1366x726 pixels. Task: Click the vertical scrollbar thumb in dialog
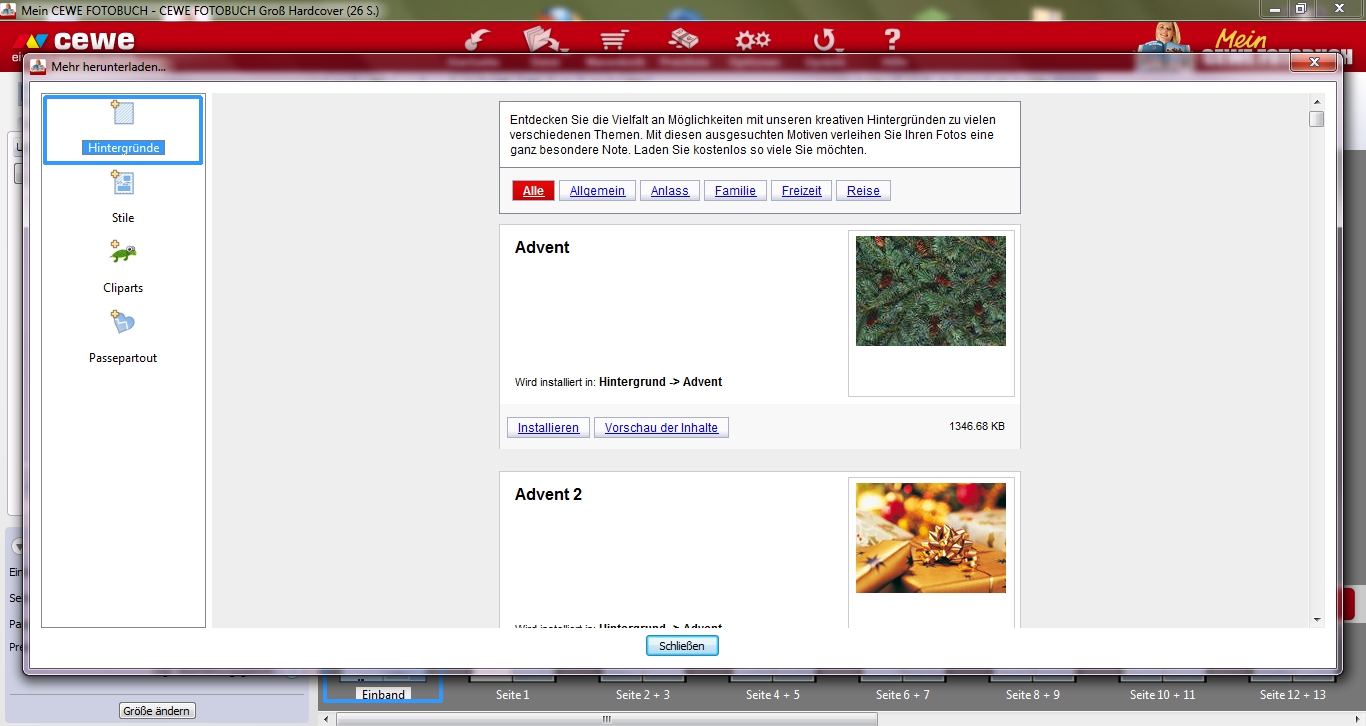[1317, 119]
